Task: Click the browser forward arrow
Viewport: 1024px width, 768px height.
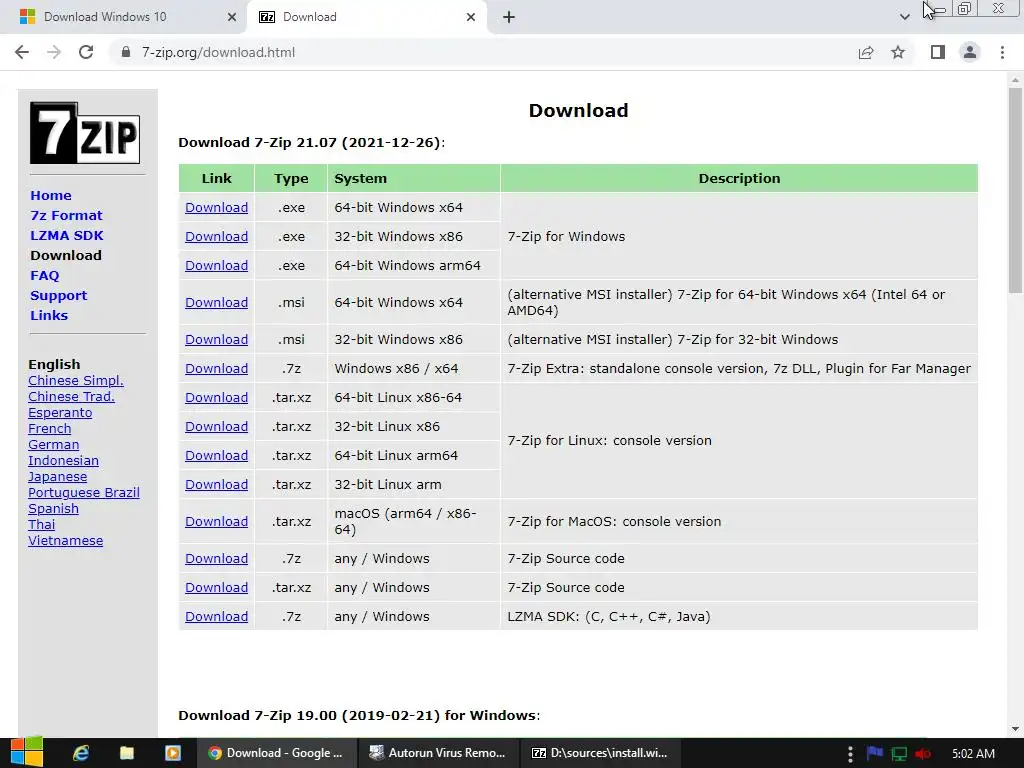Action: point(54,52)
